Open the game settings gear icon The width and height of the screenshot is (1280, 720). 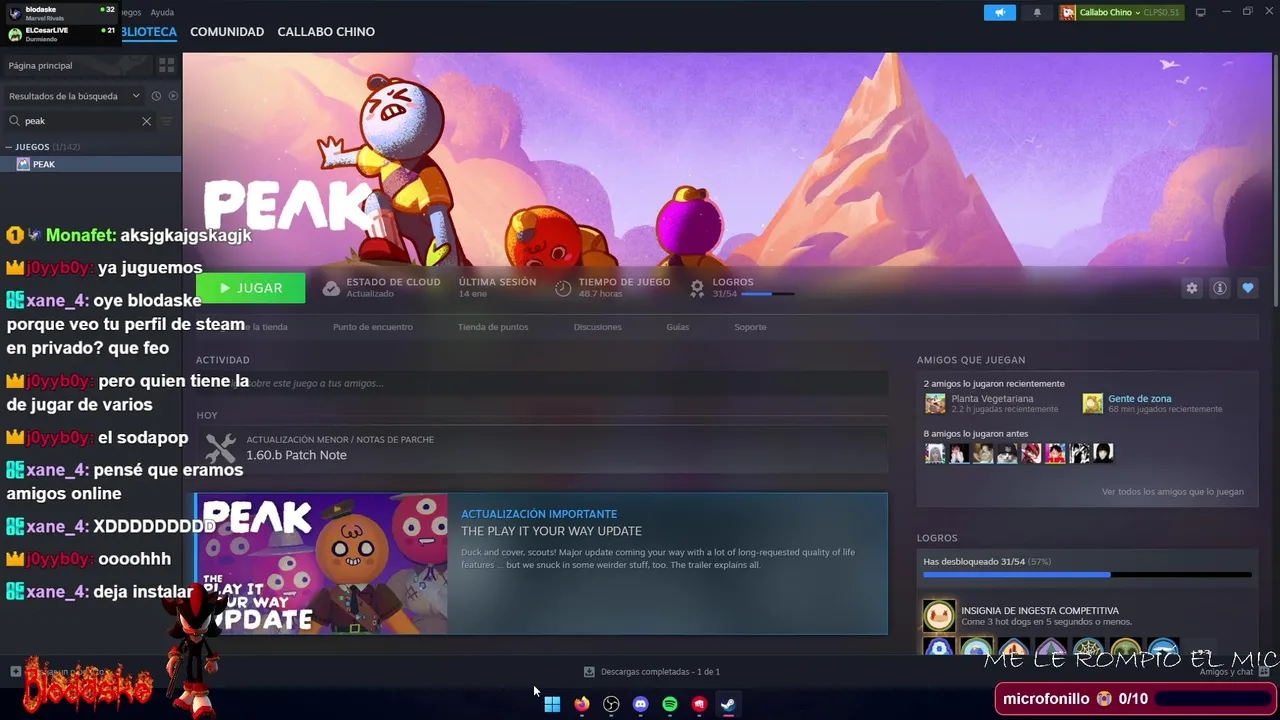(1192, 288)
